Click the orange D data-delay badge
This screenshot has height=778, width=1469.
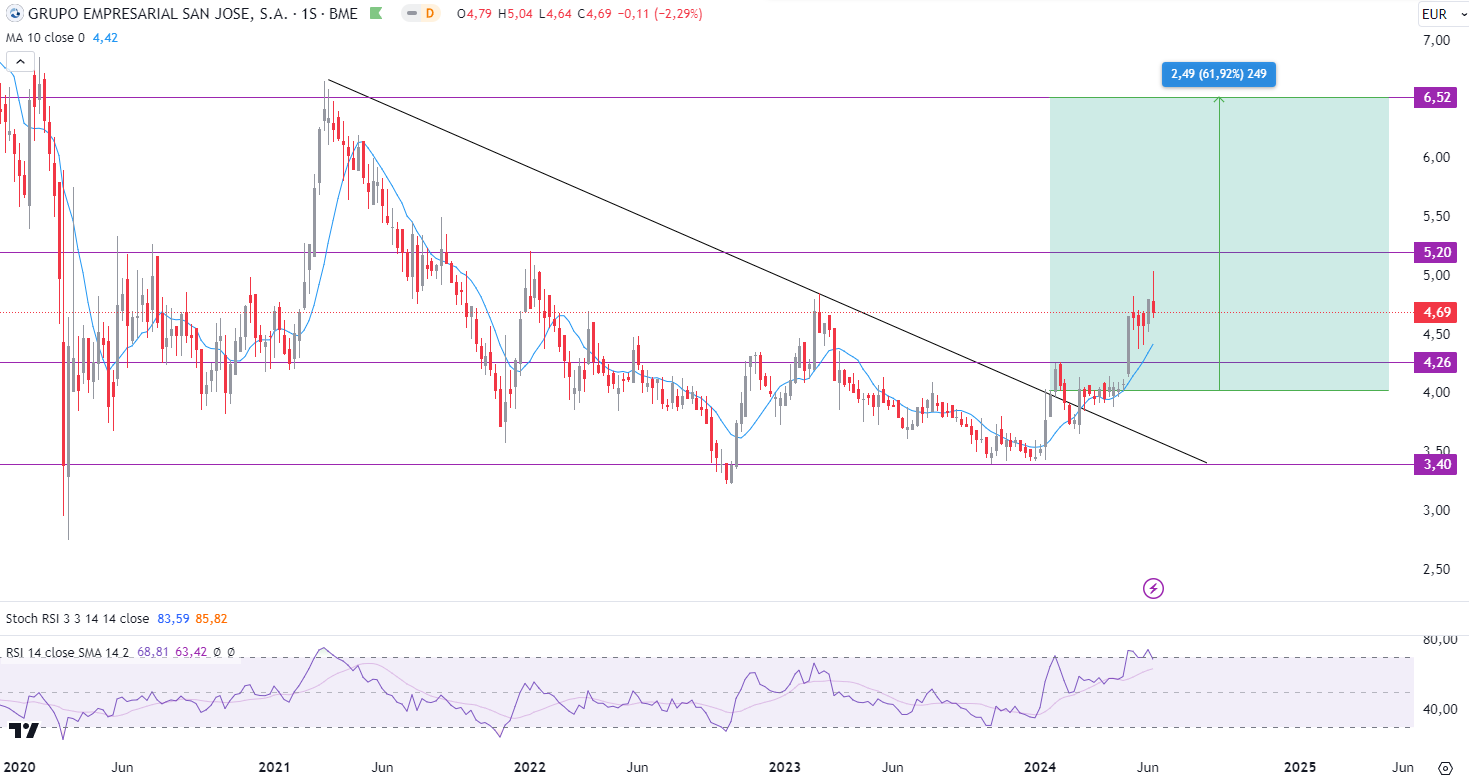(431, 14)
